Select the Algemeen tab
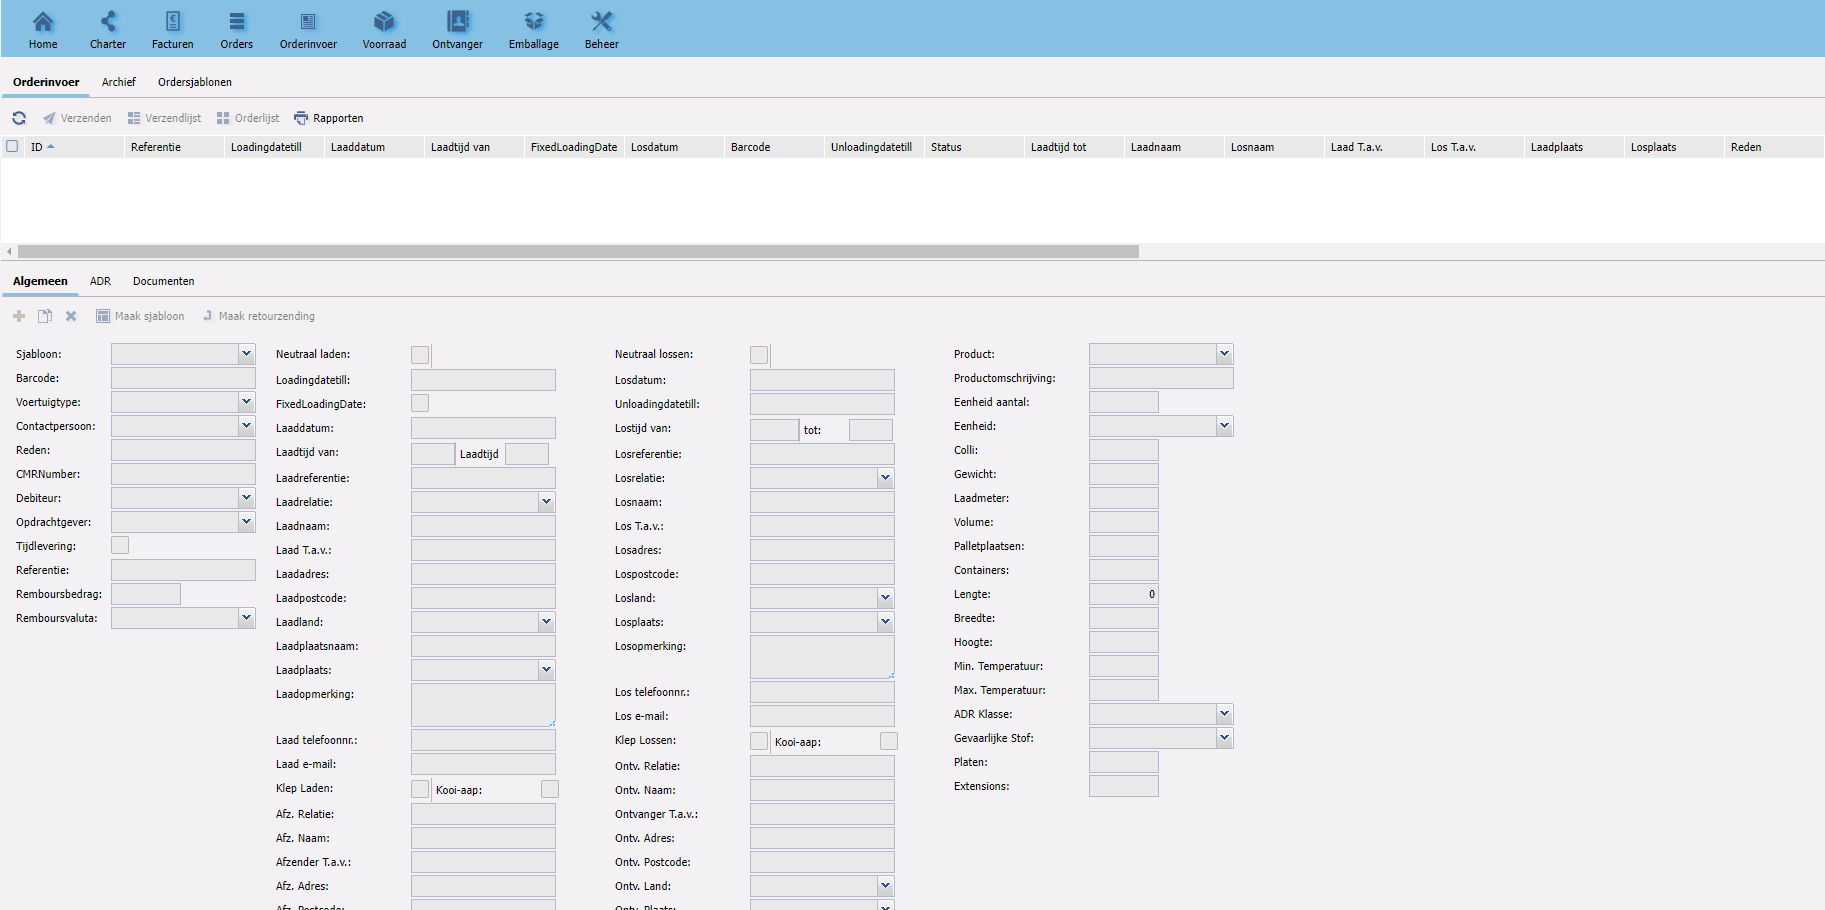 click(x=40, y=281)
